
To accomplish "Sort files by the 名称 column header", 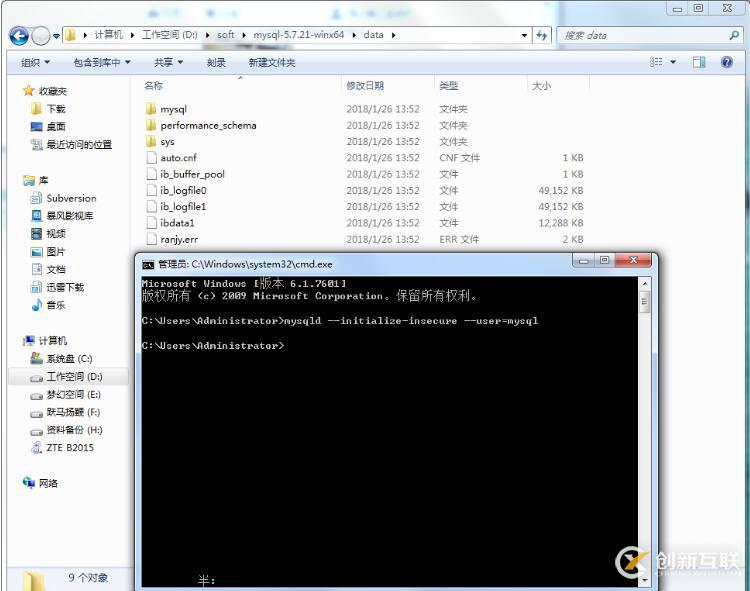I will point(154,86).
